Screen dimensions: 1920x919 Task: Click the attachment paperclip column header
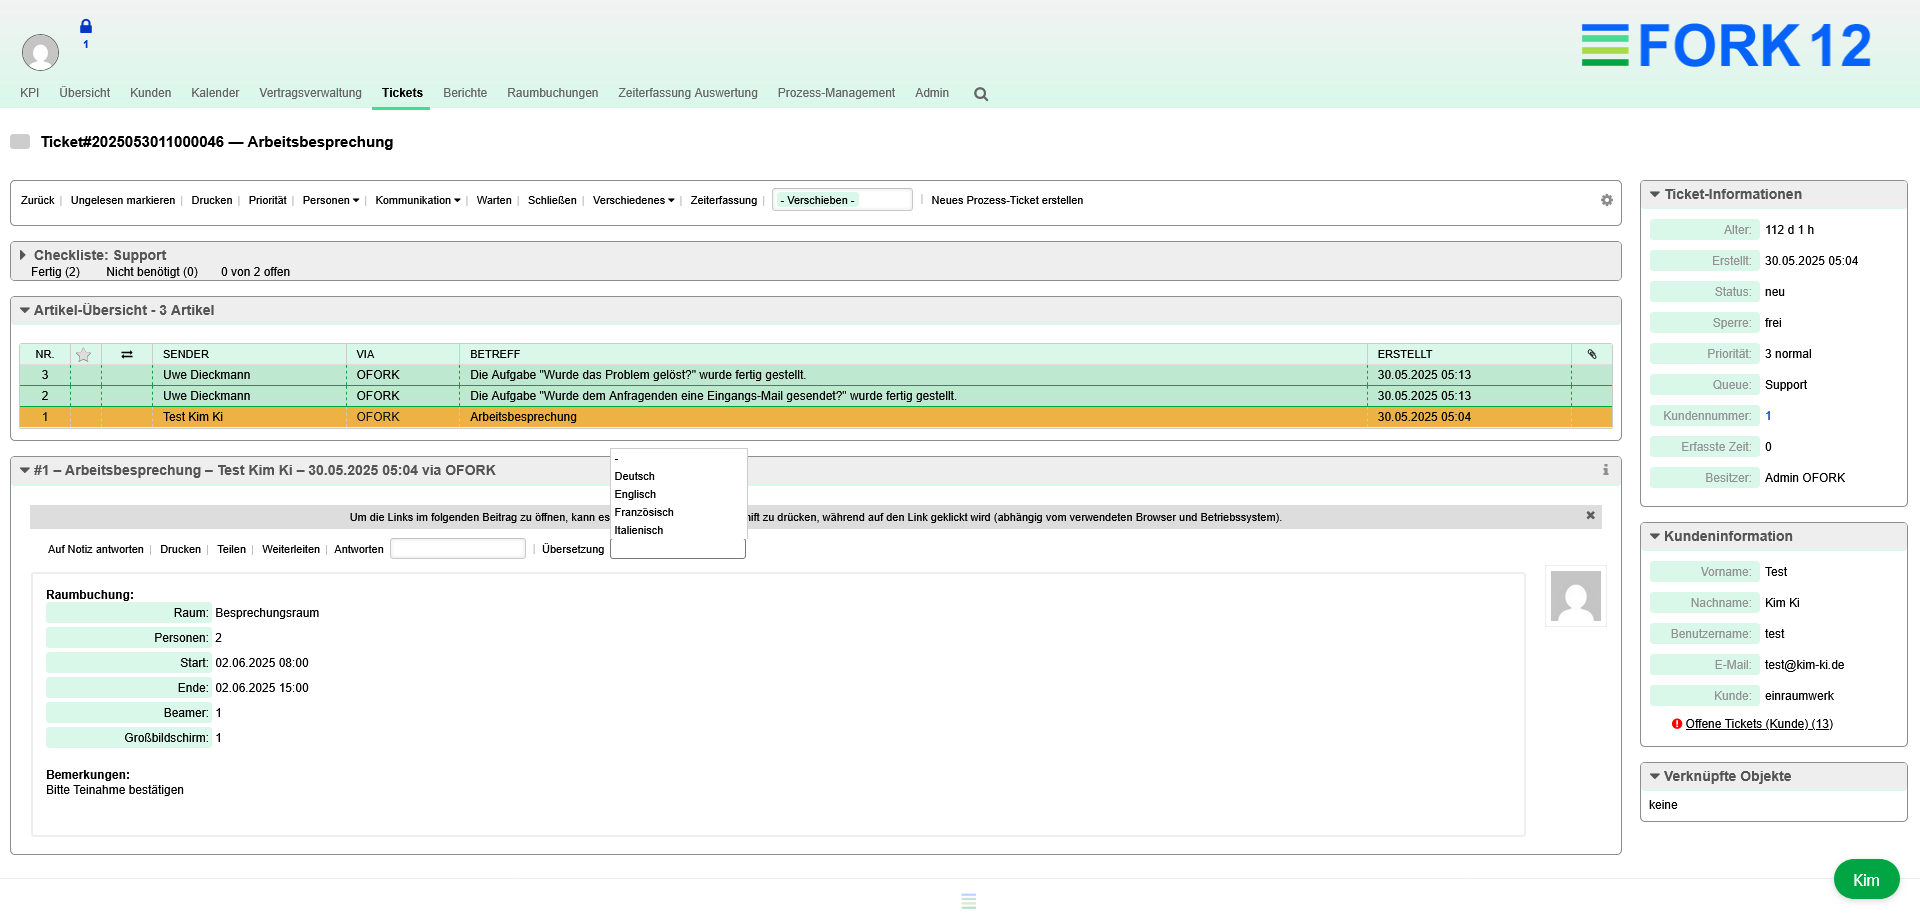(1592, 354)
